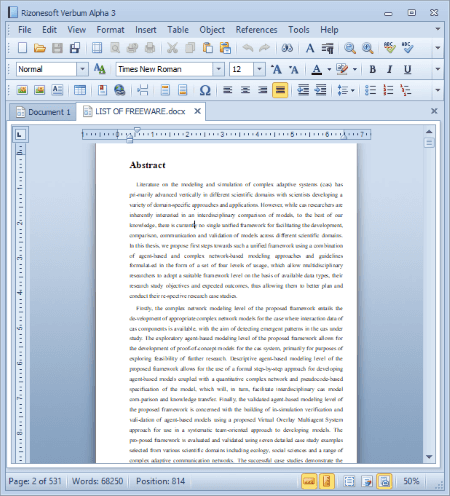450x496 pixels.
Task: Click the Find binoculars icon
Action: point(287,48)
